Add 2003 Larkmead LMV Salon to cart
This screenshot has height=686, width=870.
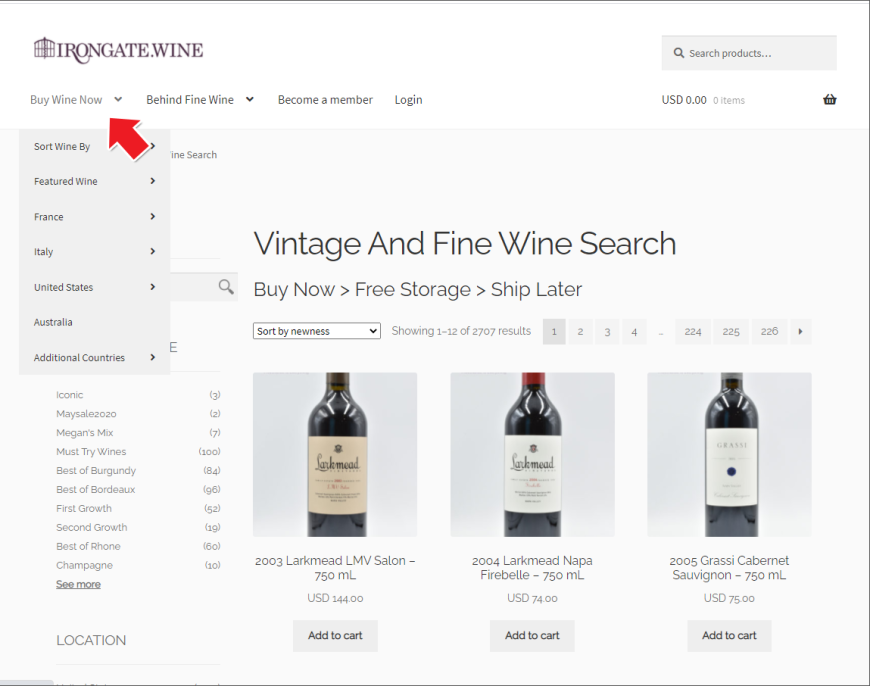(335, 635)
